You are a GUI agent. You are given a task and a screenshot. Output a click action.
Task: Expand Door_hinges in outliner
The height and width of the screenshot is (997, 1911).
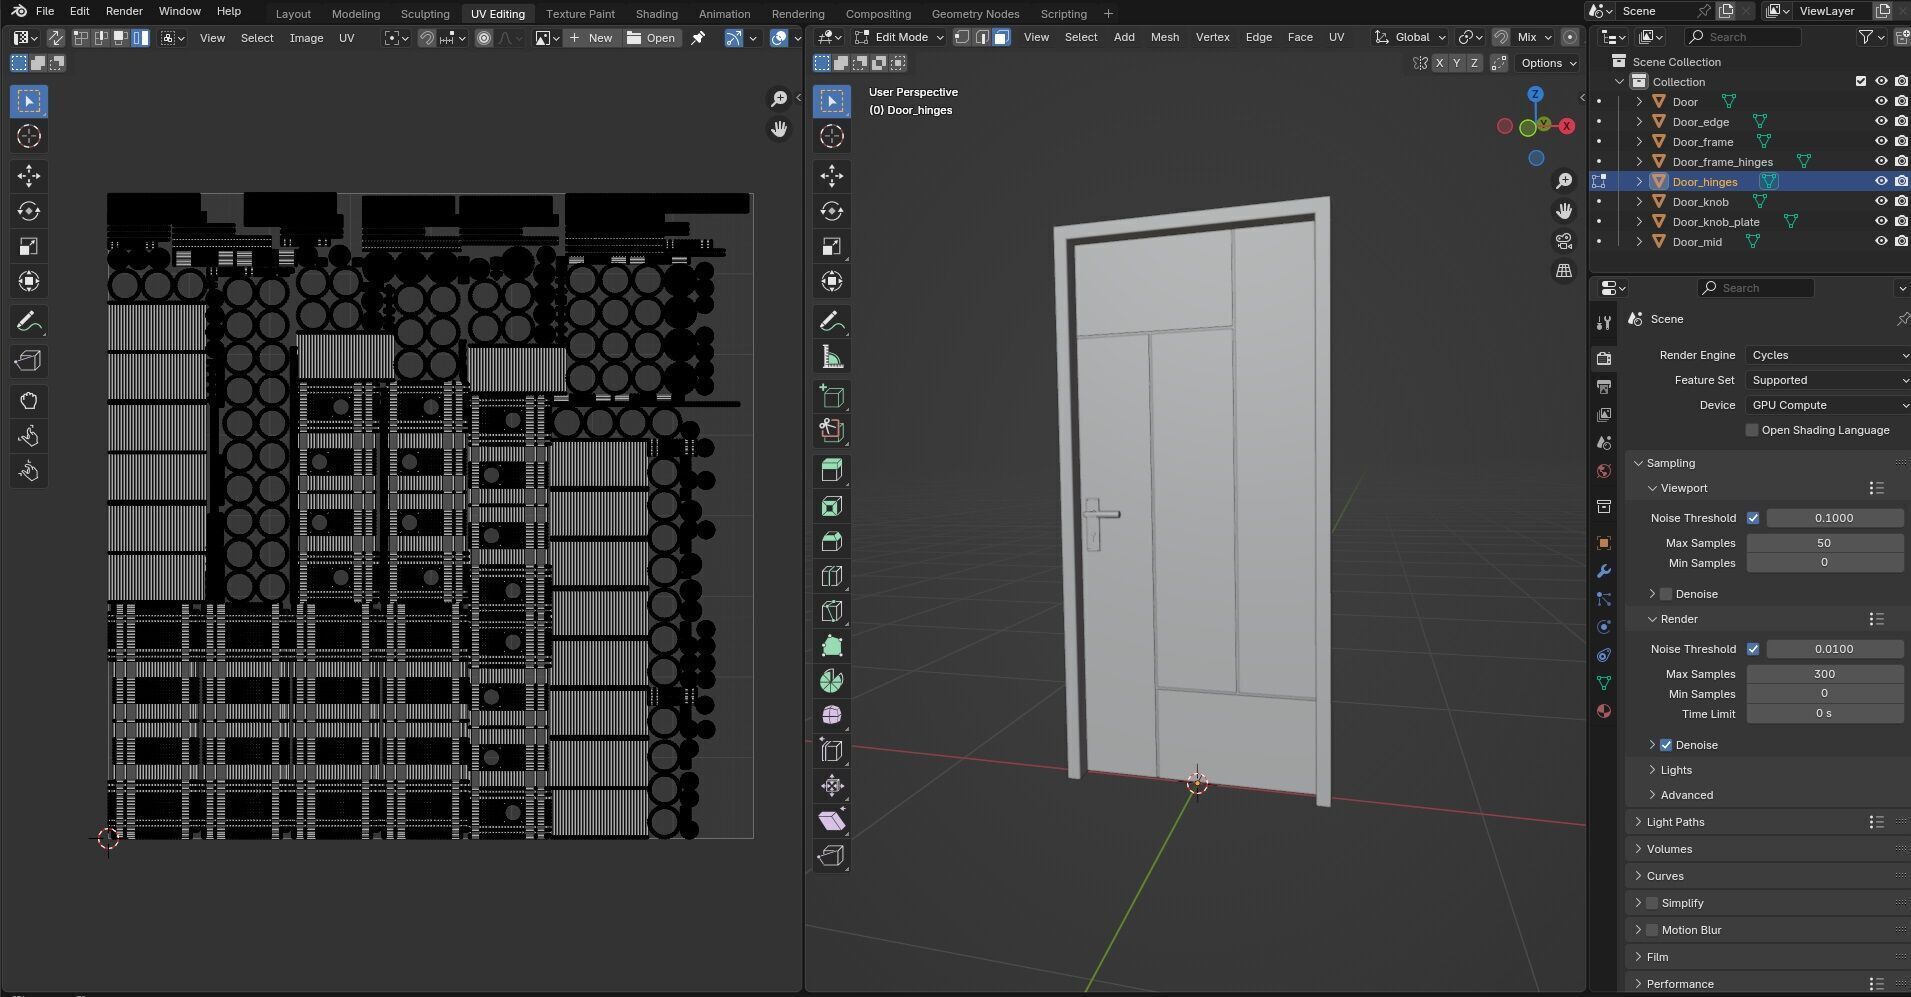point(1639,182)
